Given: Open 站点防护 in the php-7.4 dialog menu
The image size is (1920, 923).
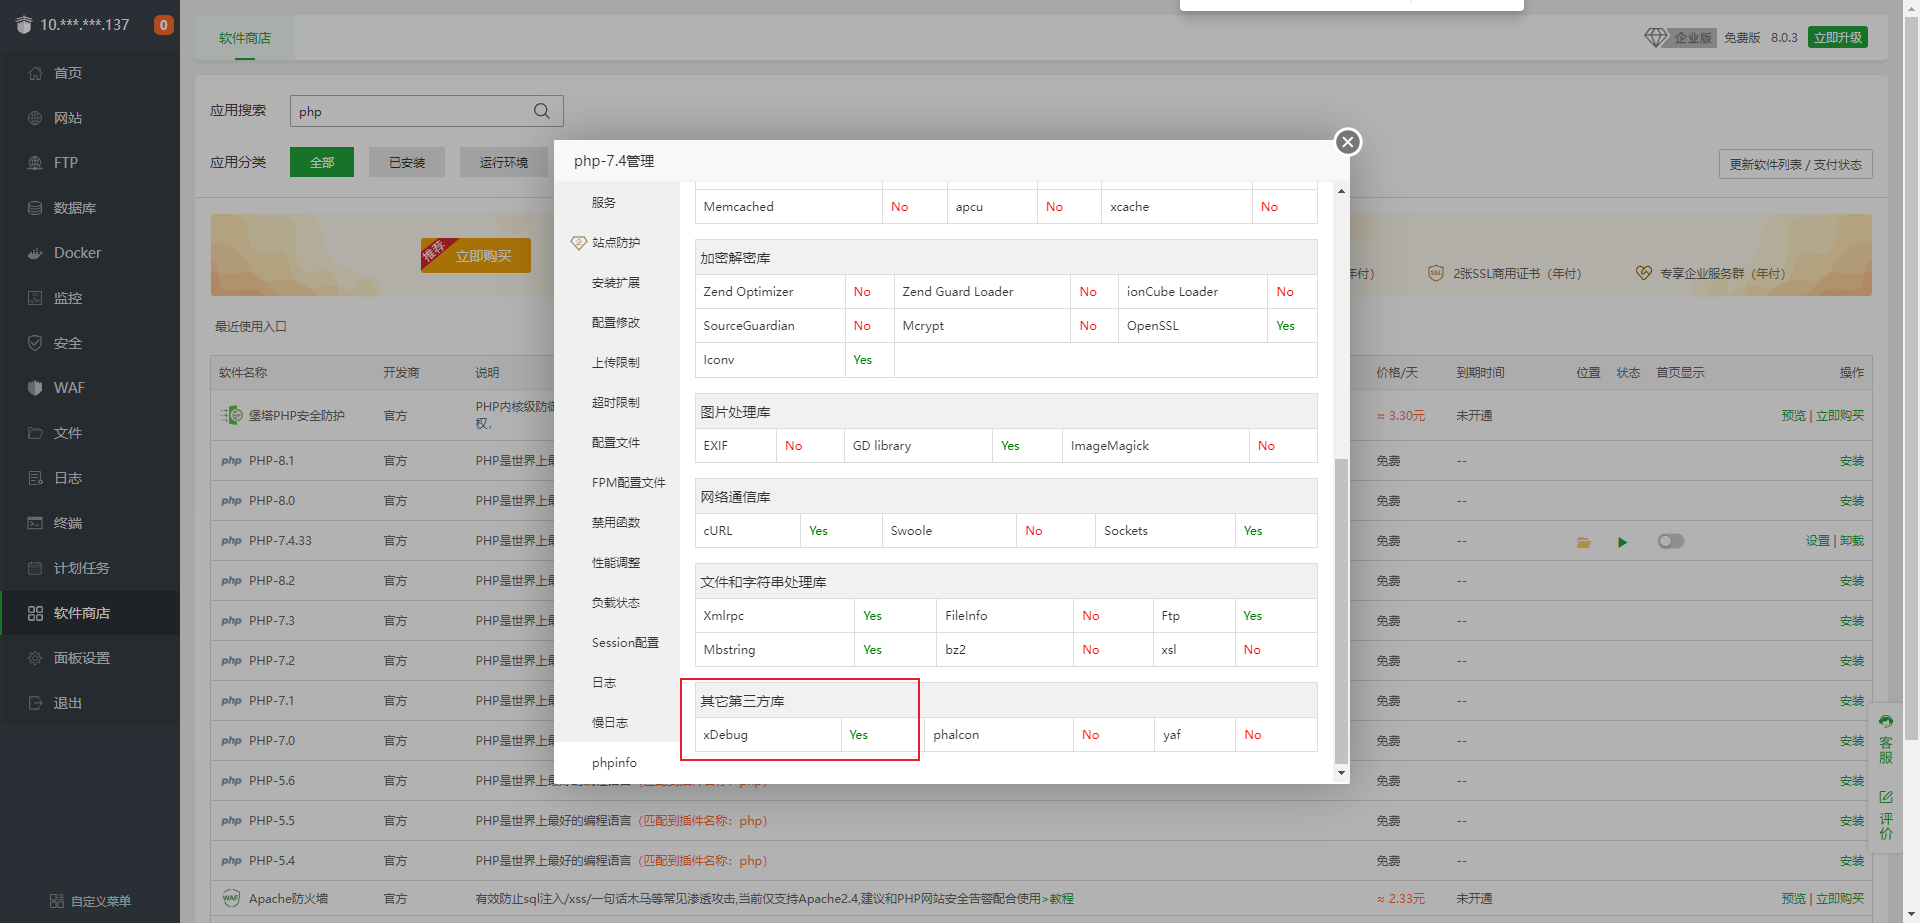Looking at the screenshot, I should tap(616, 242).
